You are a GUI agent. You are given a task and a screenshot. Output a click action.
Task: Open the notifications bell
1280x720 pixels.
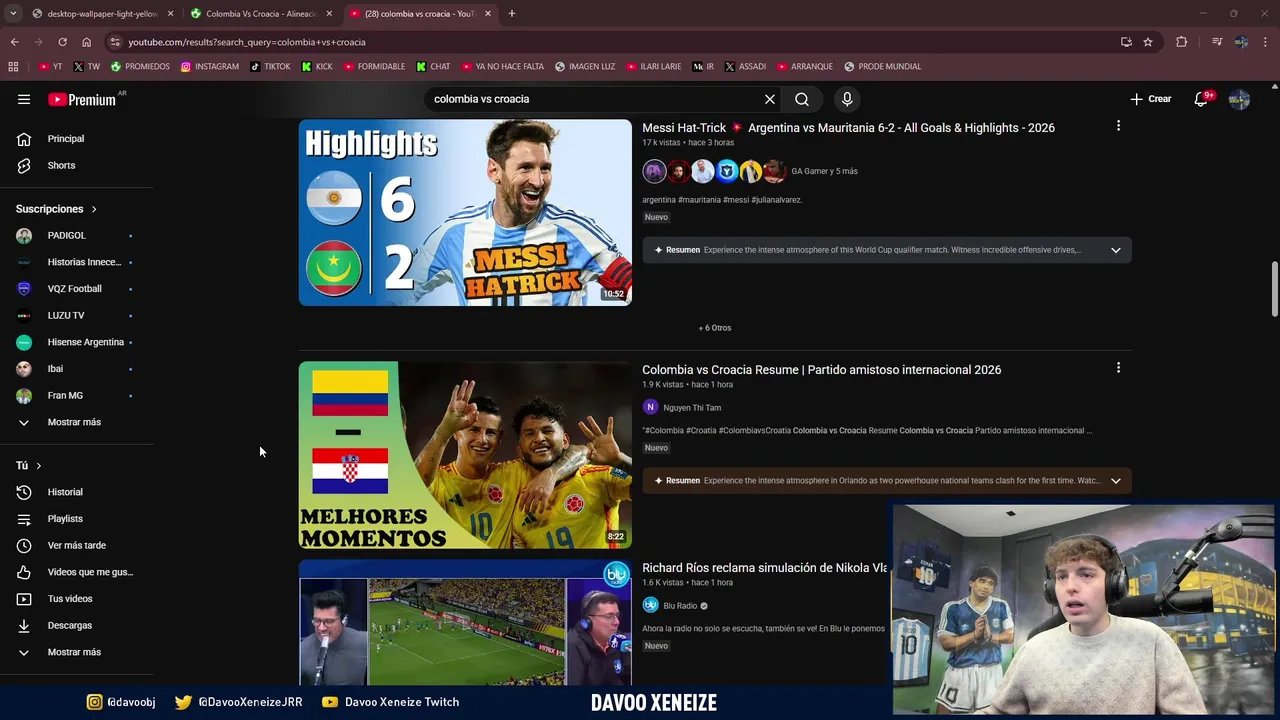1202,99
